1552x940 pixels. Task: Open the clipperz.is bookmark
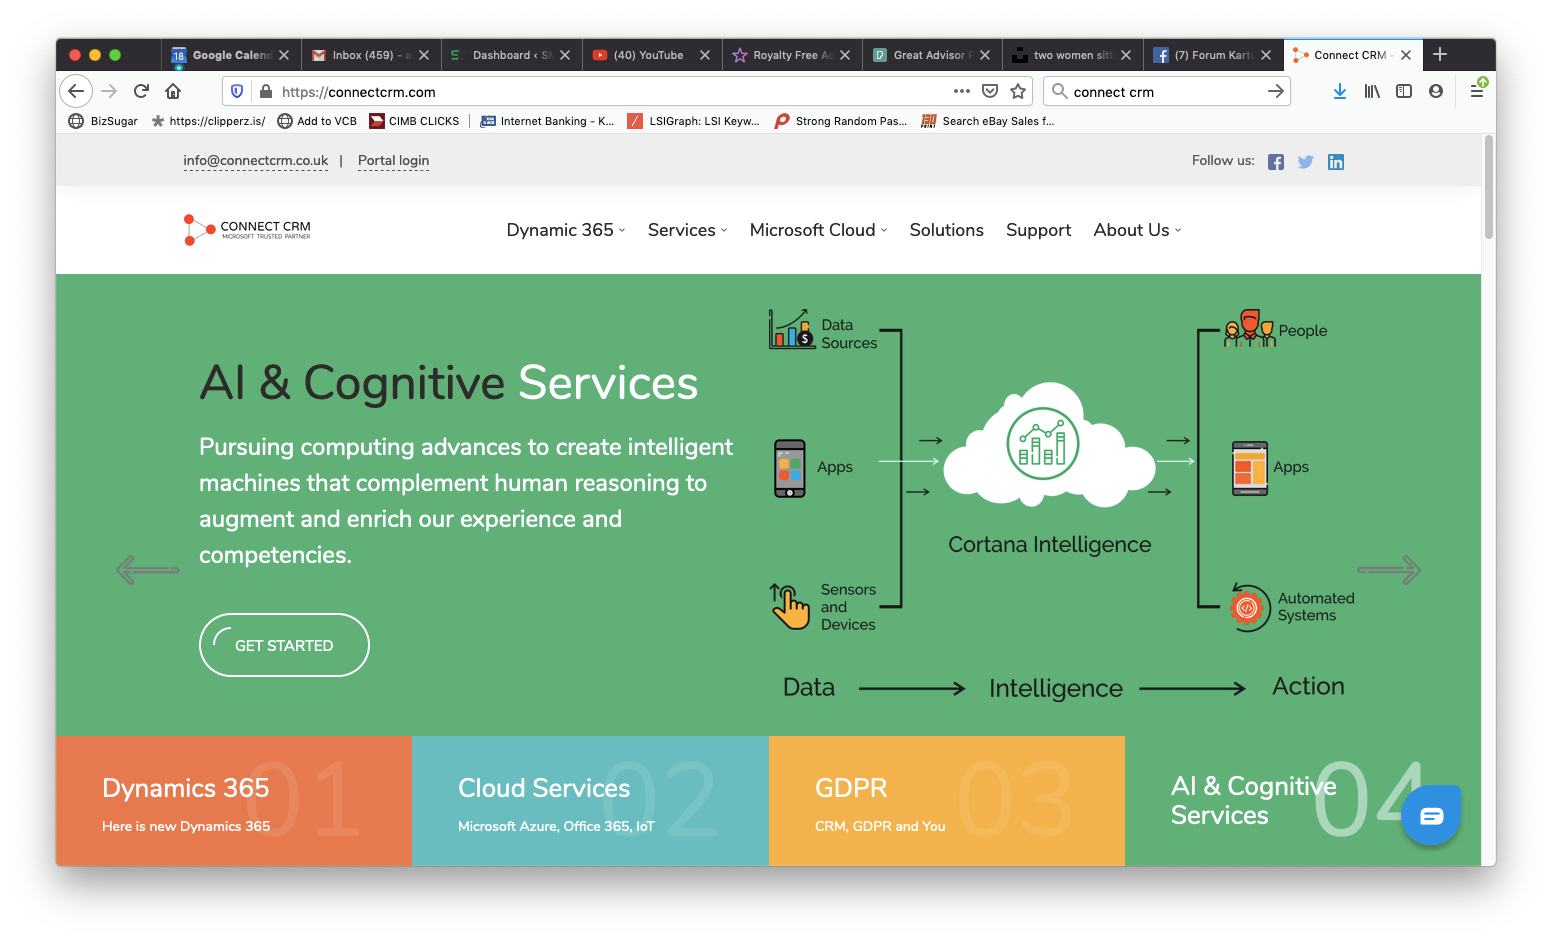[x=208, y=121]
